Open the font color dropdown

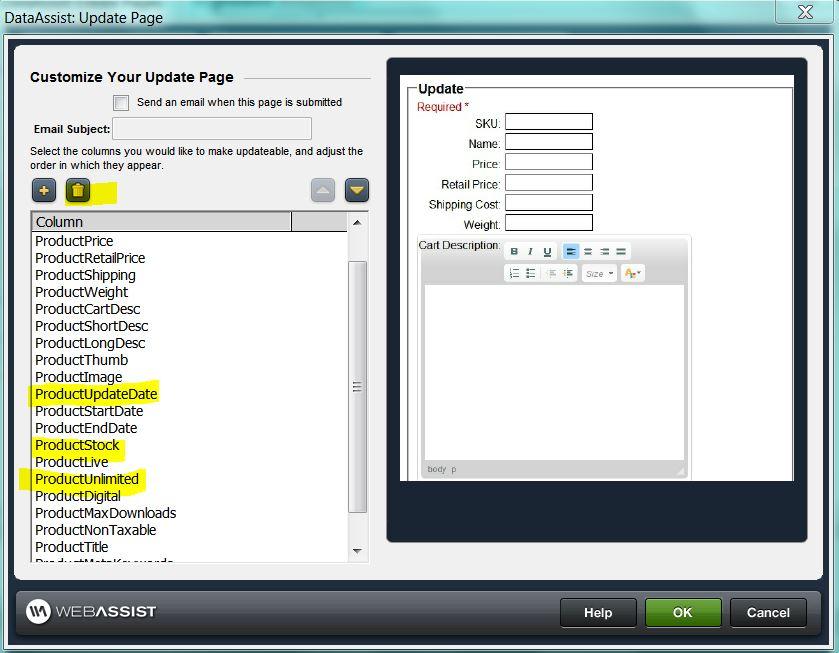pyautogui.click(x=631, y=273)
